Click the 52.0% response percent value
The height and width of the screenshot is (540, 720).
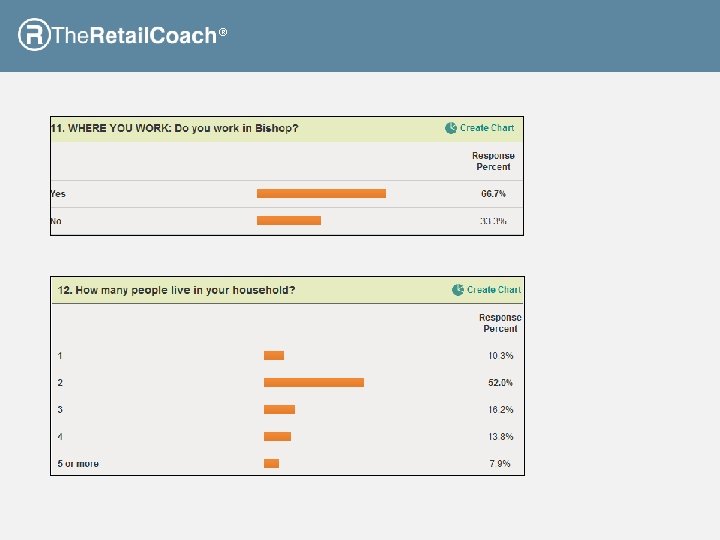point(500,383)
